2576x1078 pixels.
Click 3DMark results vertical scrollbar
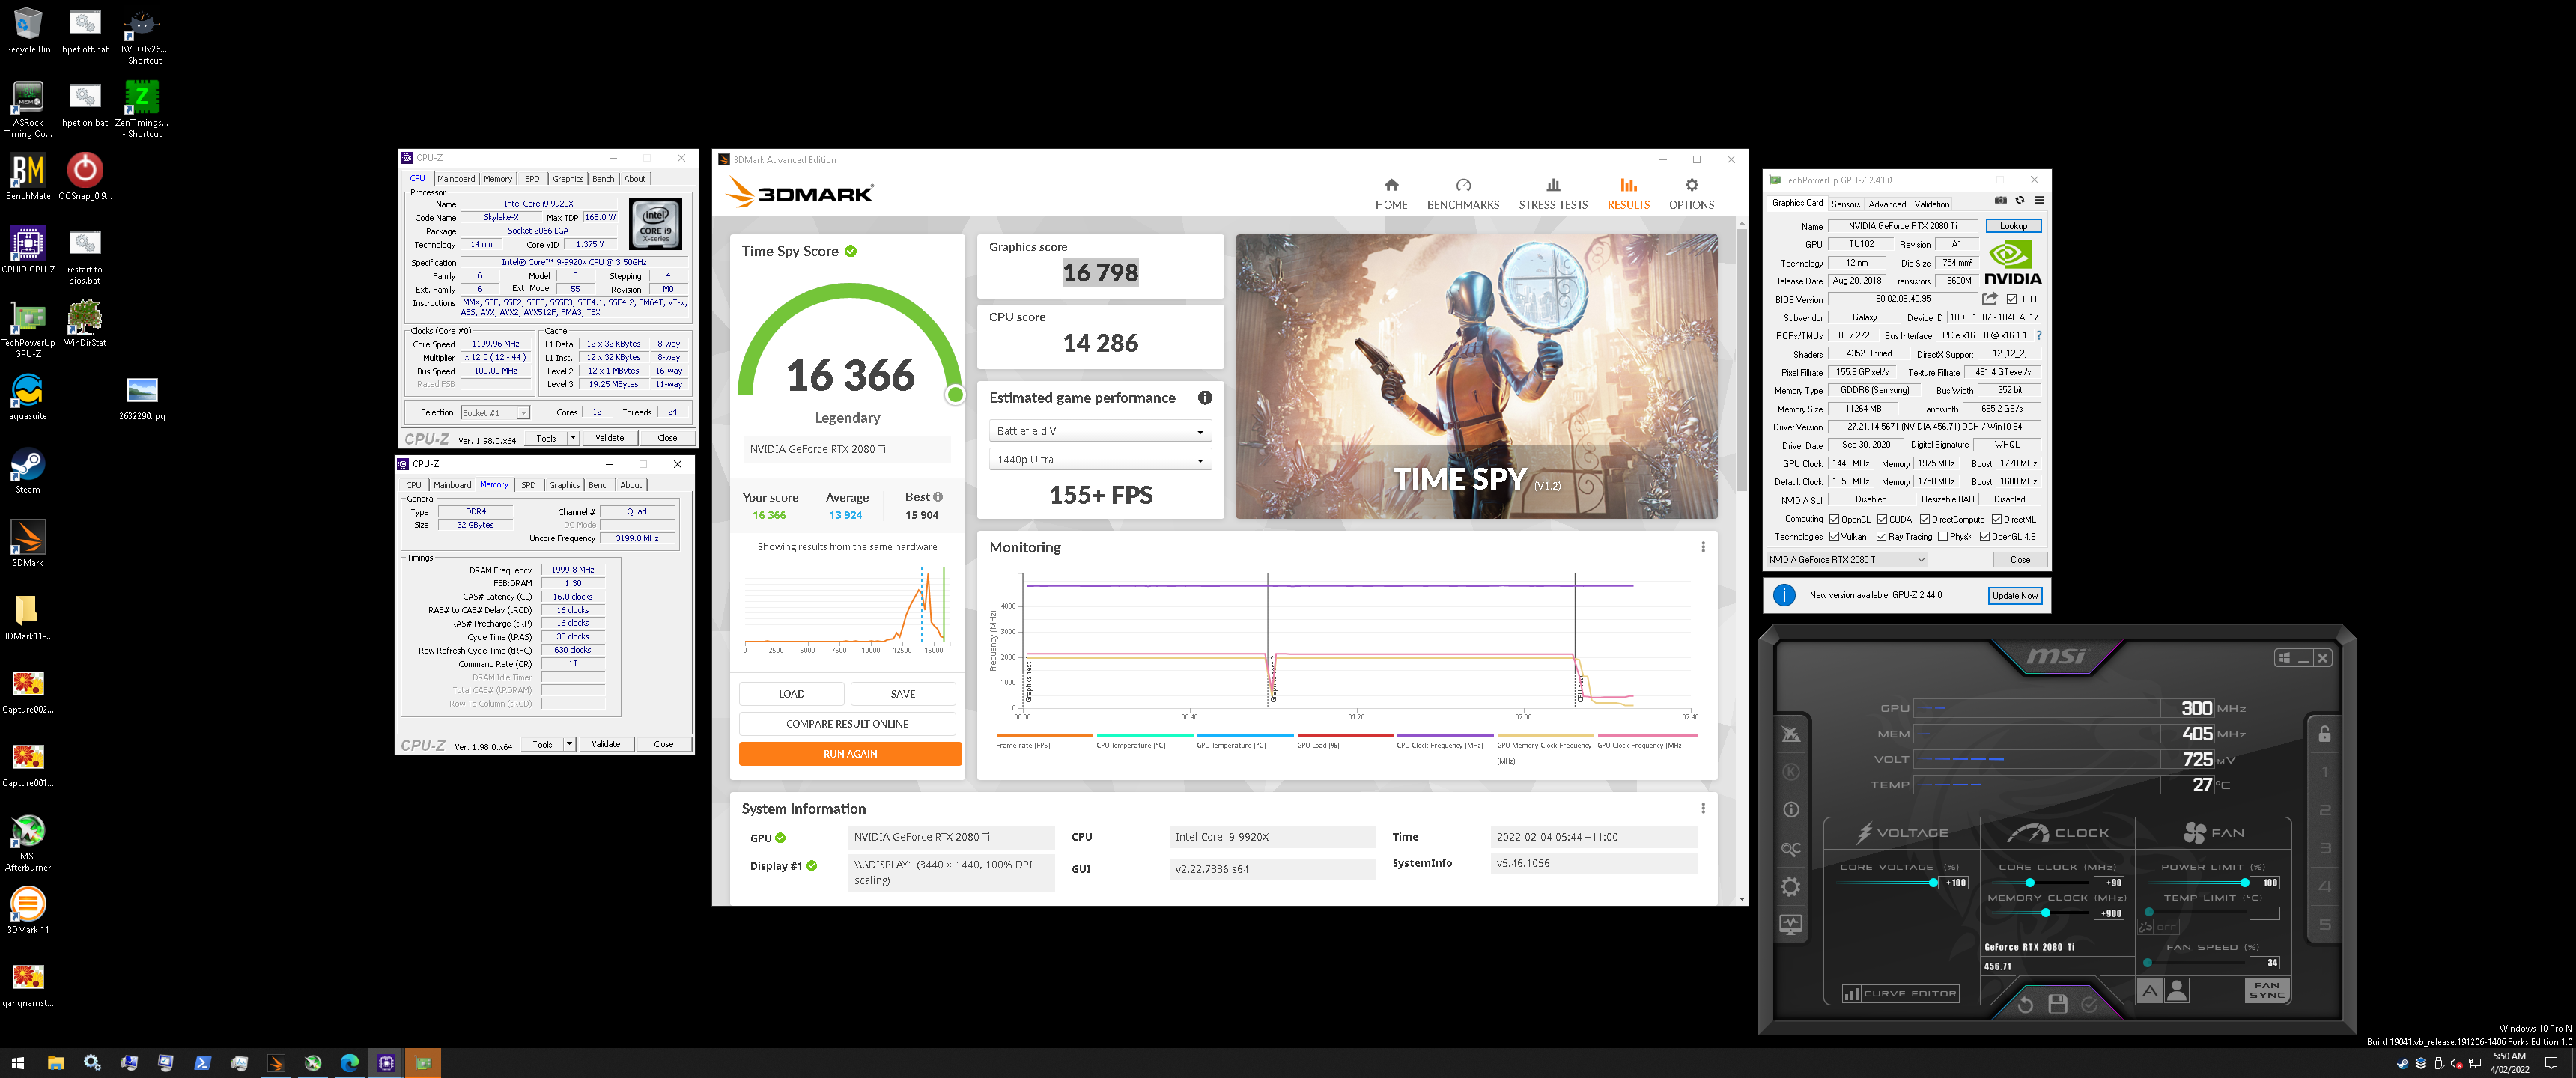click(1742, 360)
